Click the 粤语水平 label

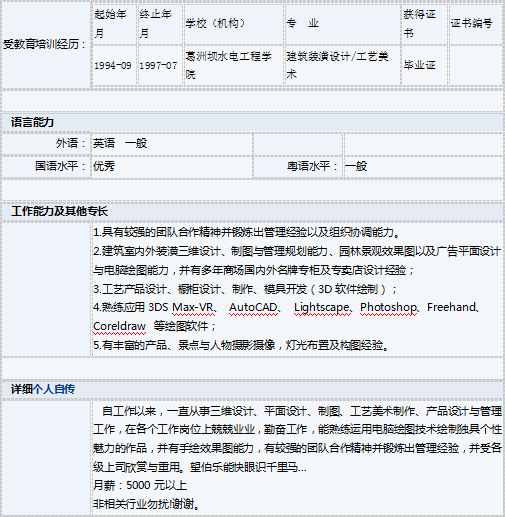(x=312, y=166)
